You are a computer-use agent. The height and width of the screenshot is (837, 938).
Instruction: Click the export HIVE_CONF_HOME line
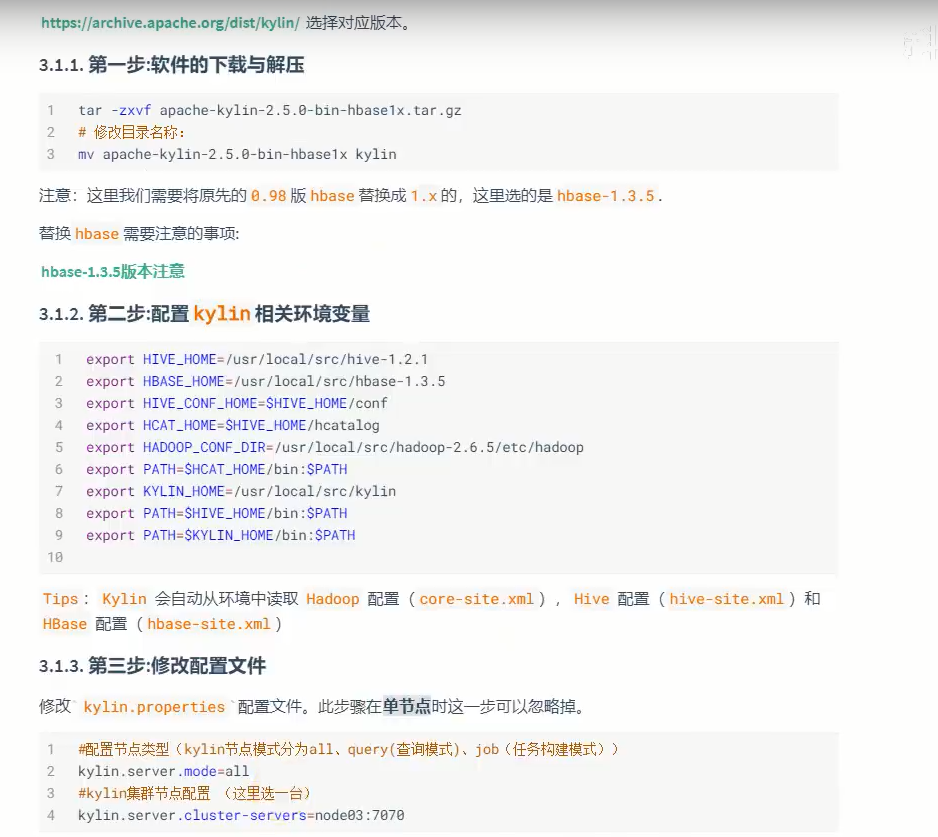coord(236,403)
